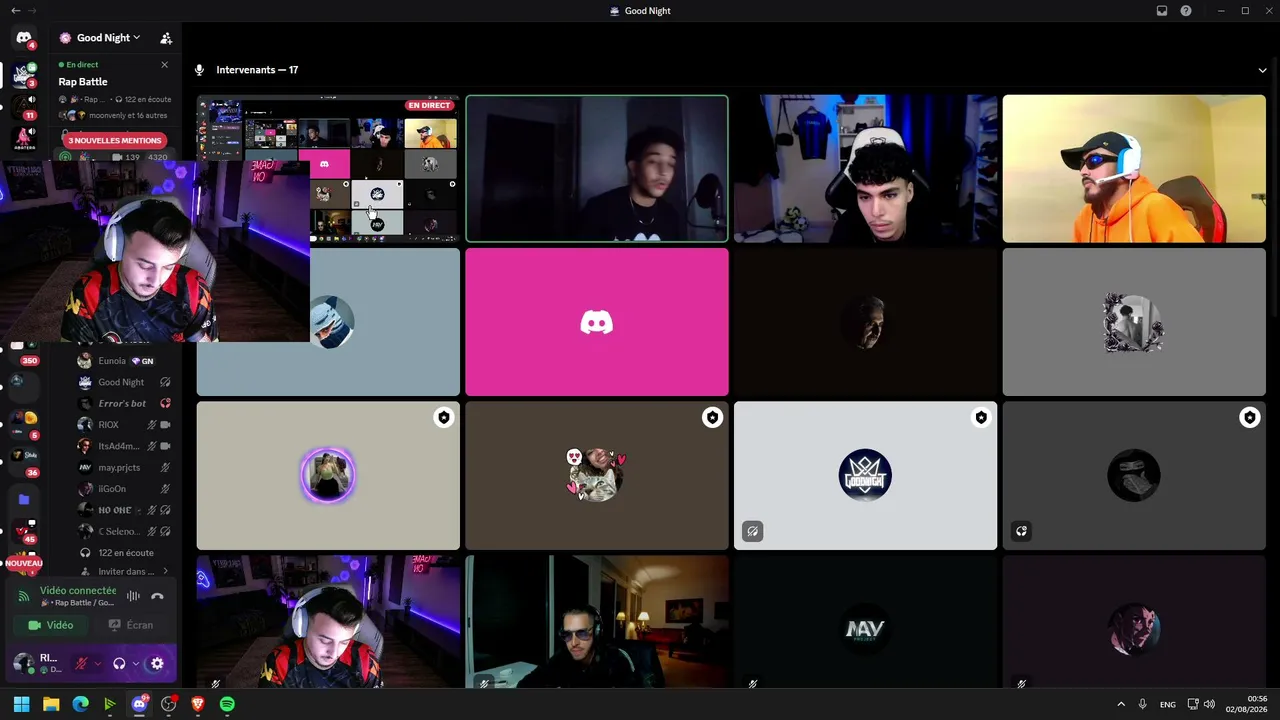Open the server with badge 11

pyautogui.click(x=23, y=106)
